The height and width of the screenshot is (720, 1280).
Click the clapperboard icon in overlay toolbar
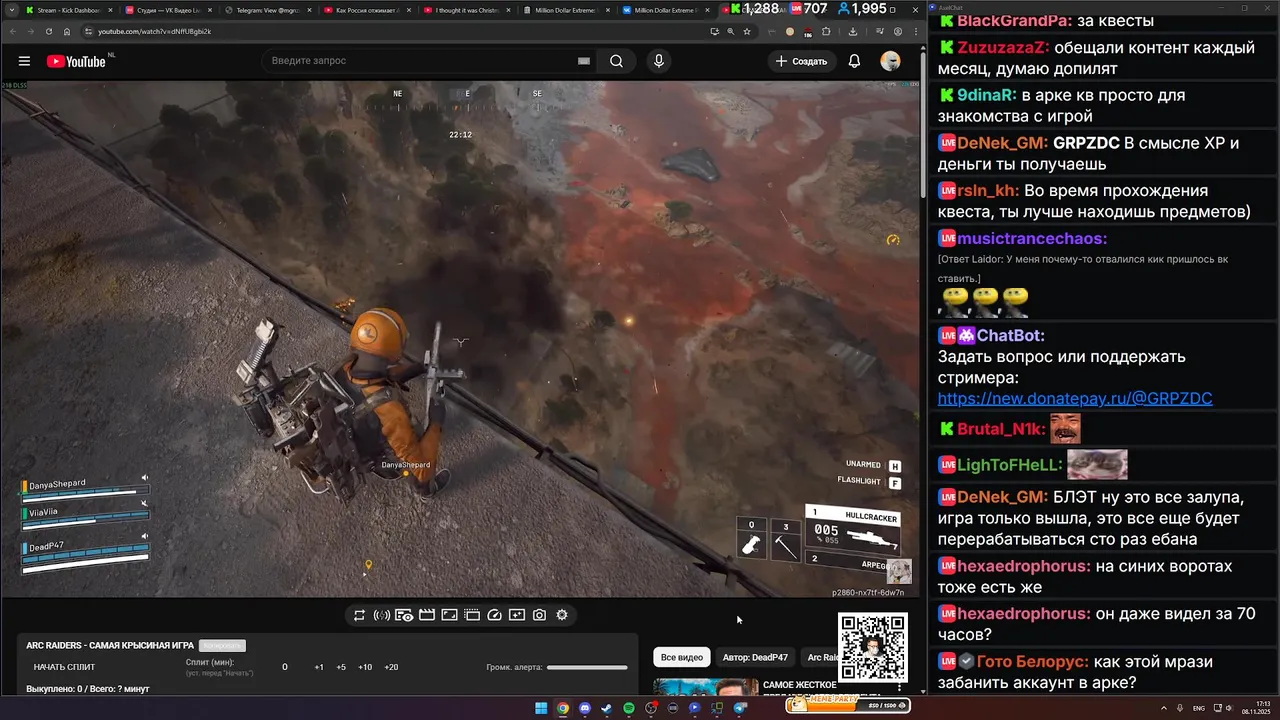click(x=427, y=615)
